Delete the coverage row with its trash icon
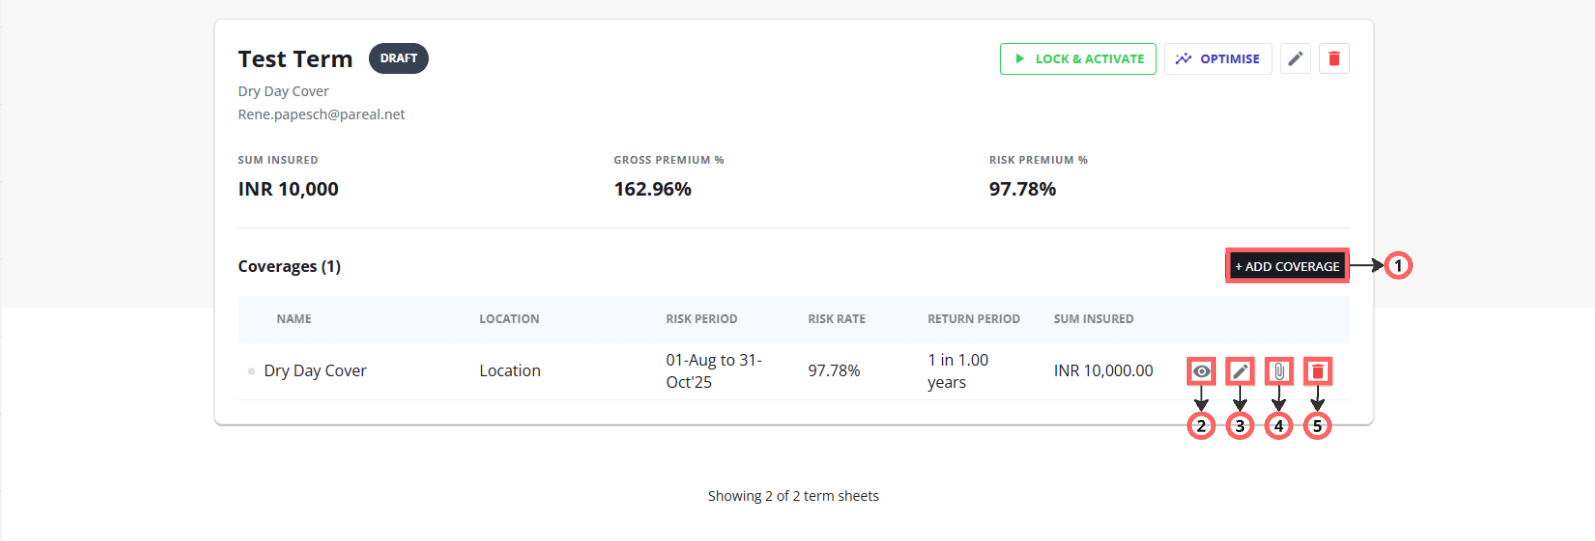Viewport: 1595px width, 541px height. coord(1317,371)
